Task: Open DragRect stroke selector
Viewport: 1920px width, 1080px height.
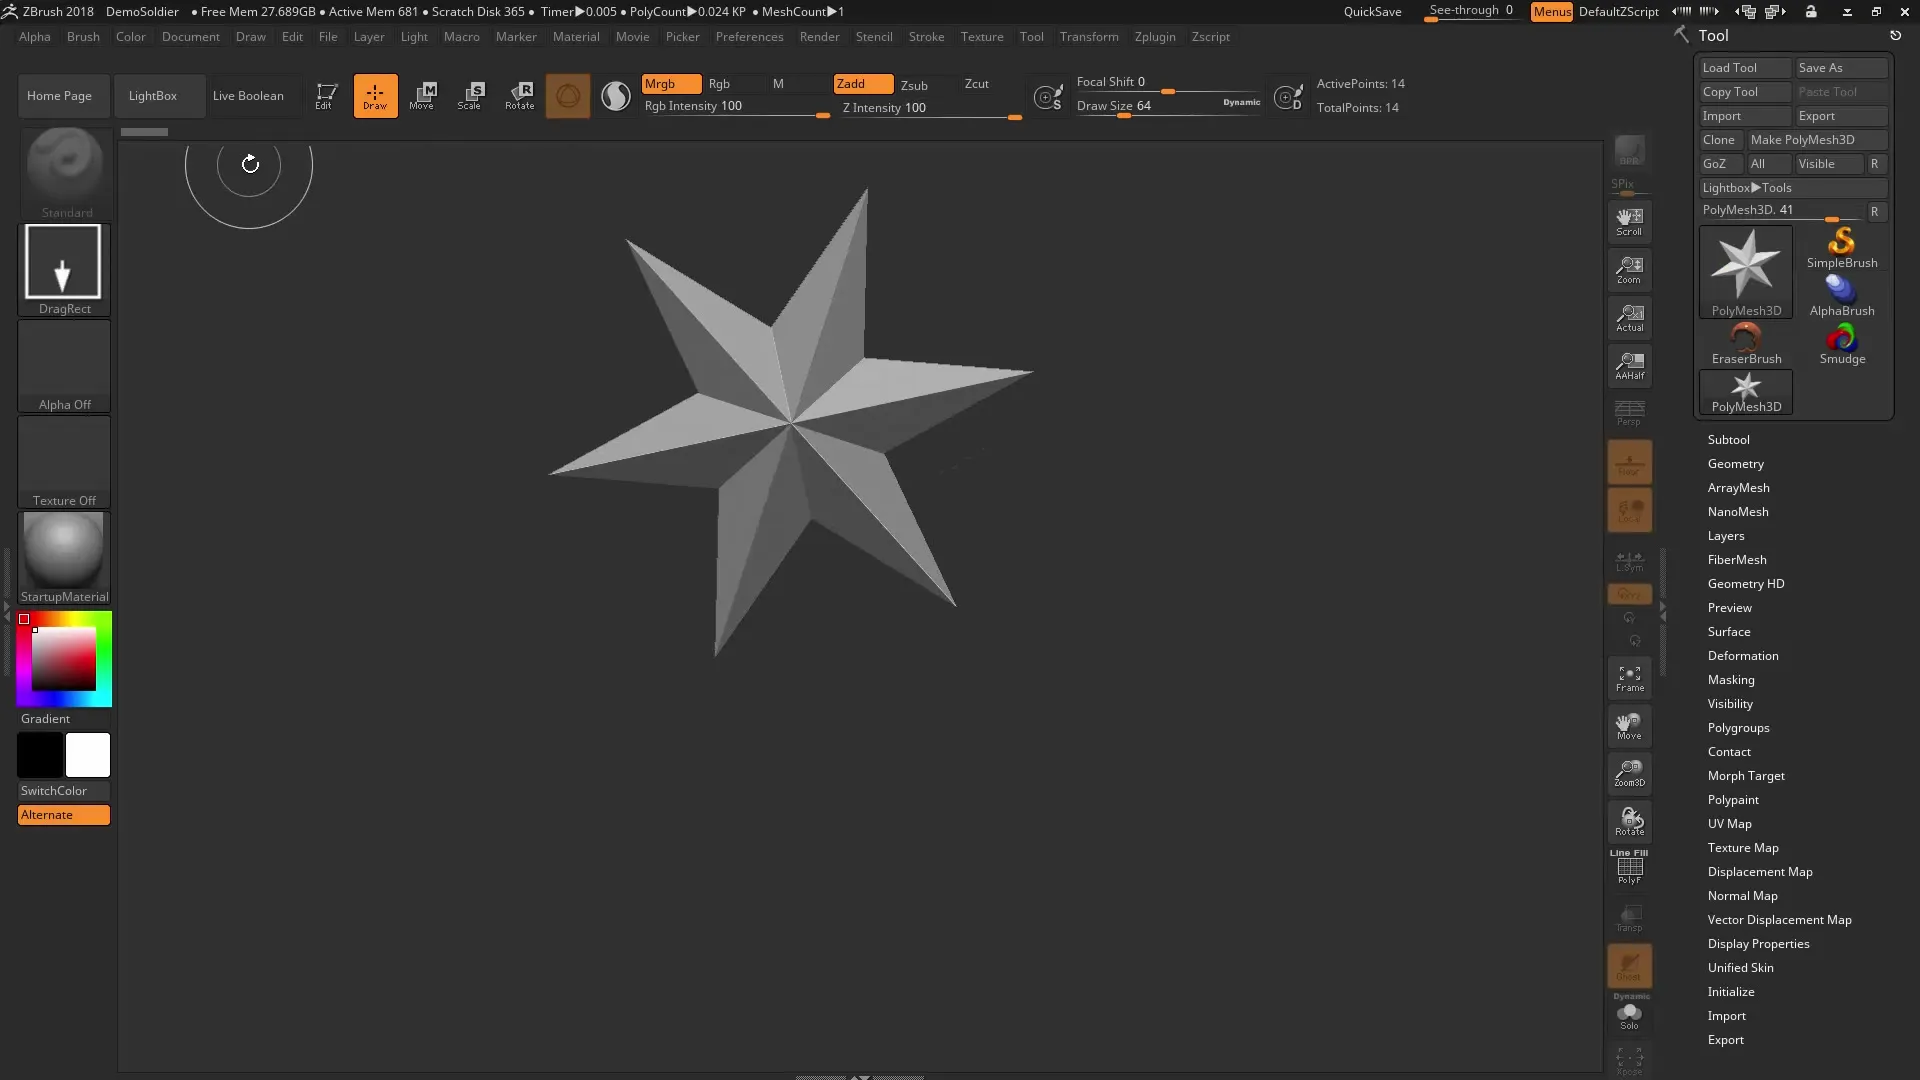Action: coord(65,269)
